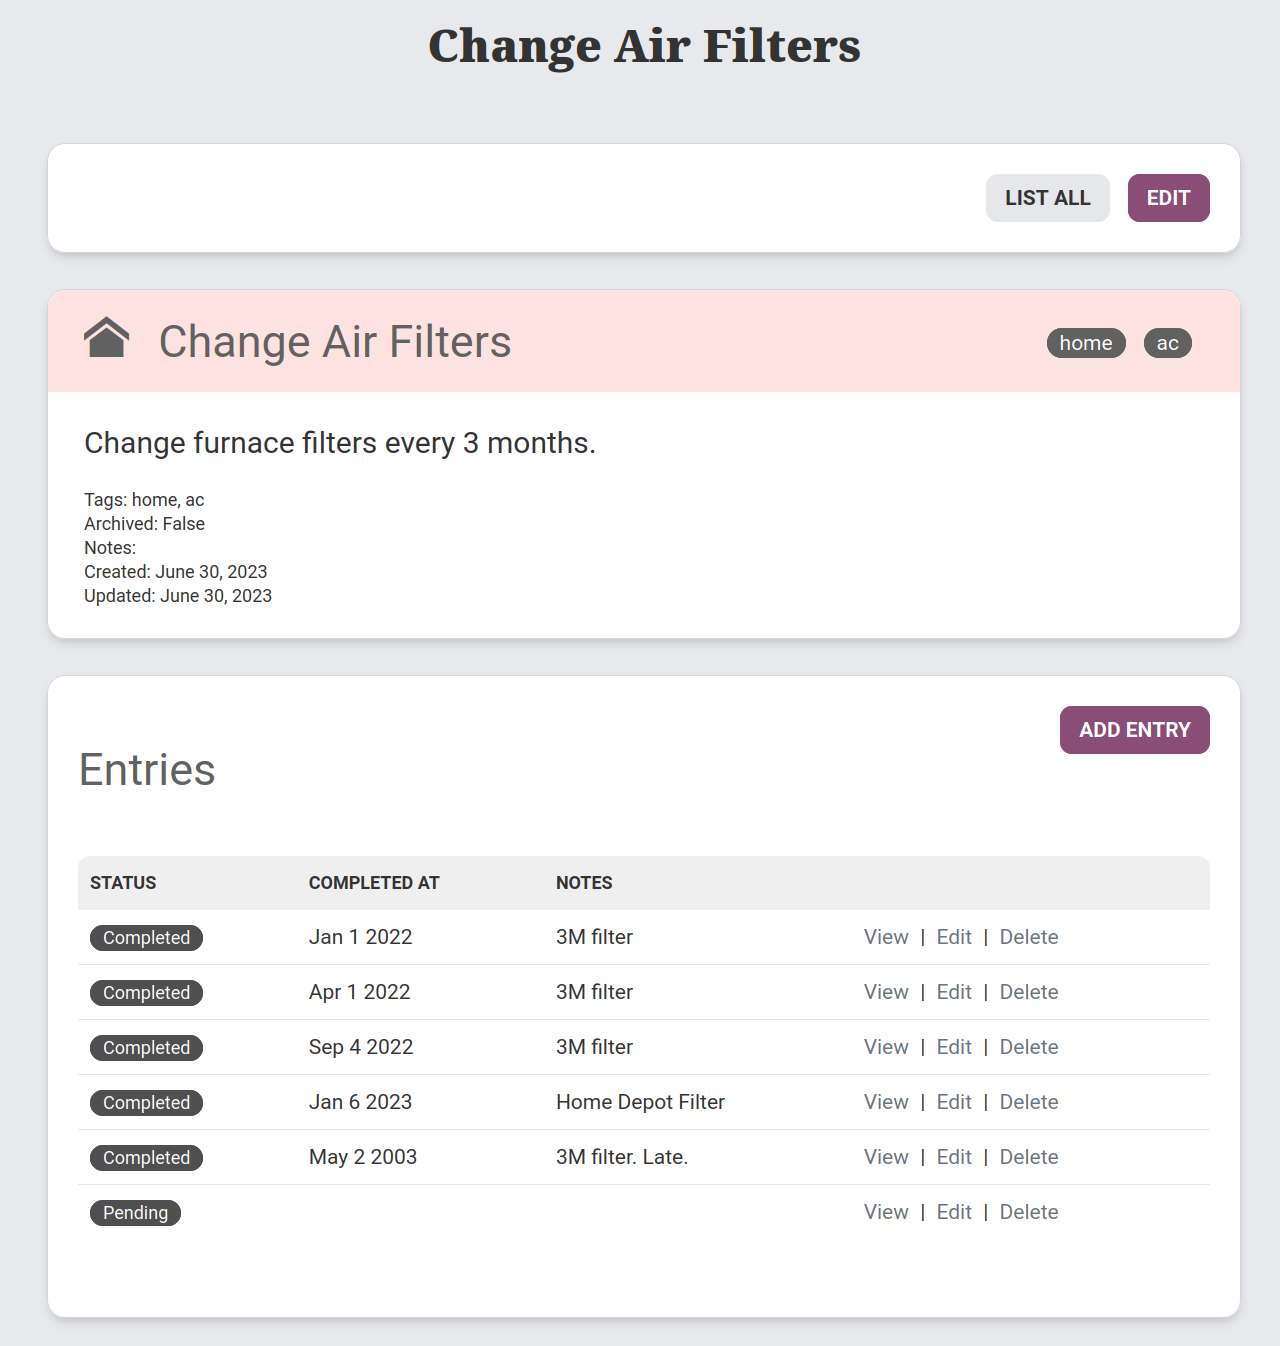Edit the Pending entry
1280x1346 pixels.
954,1212
